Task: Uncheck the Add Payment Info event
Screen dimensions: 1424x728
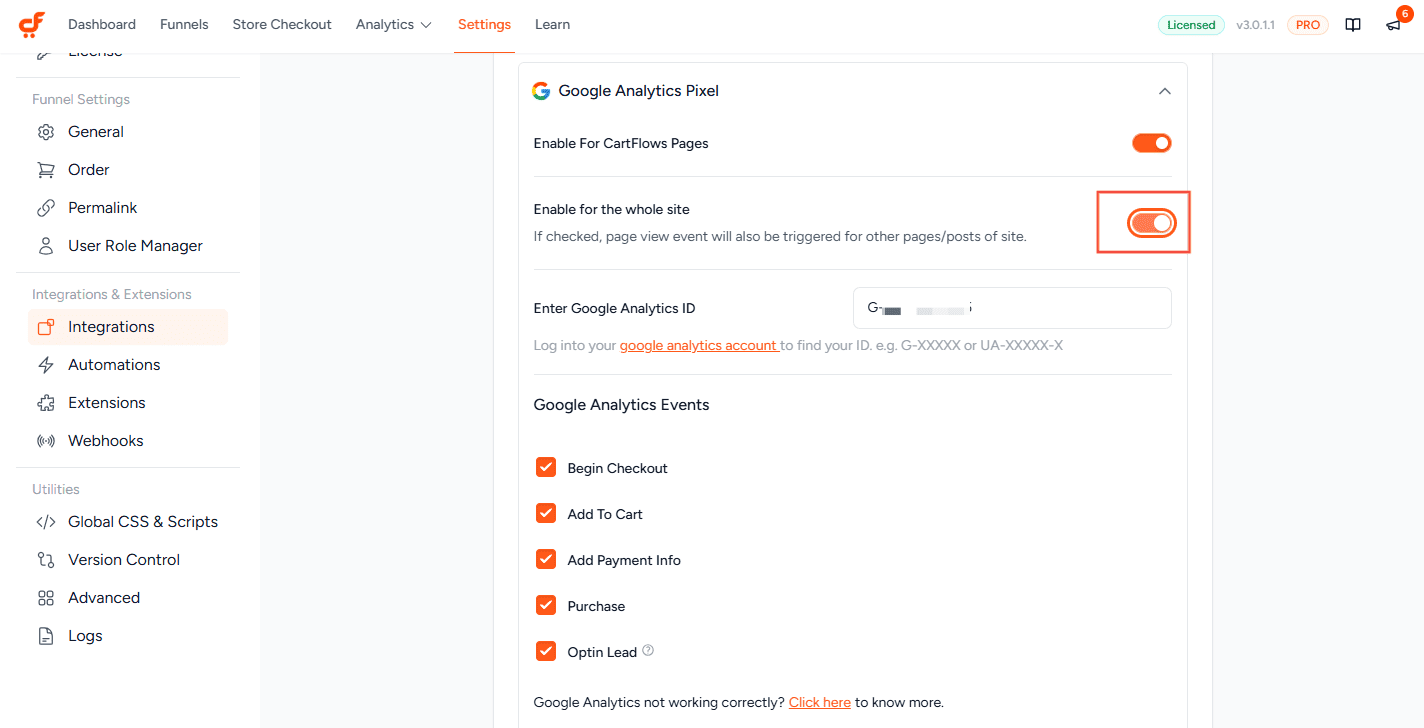Action: [x=546, y=559]
